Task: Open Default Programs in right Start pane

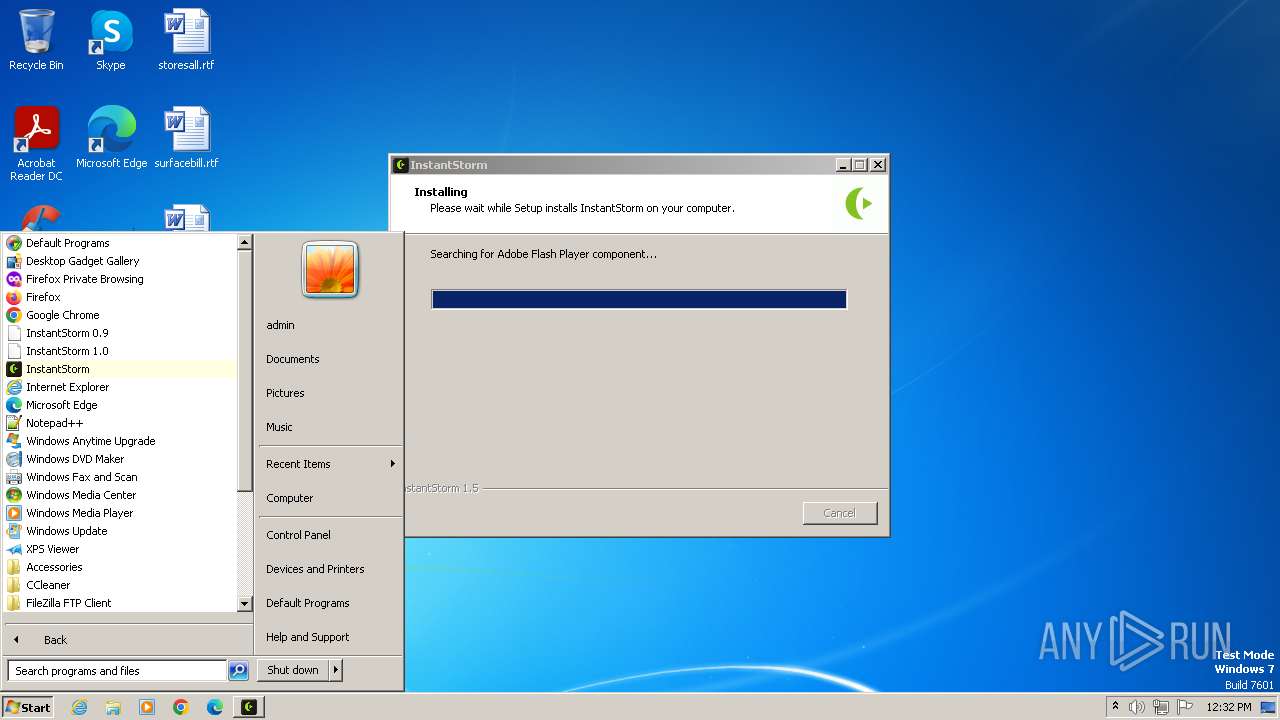Action: (330, 603)
